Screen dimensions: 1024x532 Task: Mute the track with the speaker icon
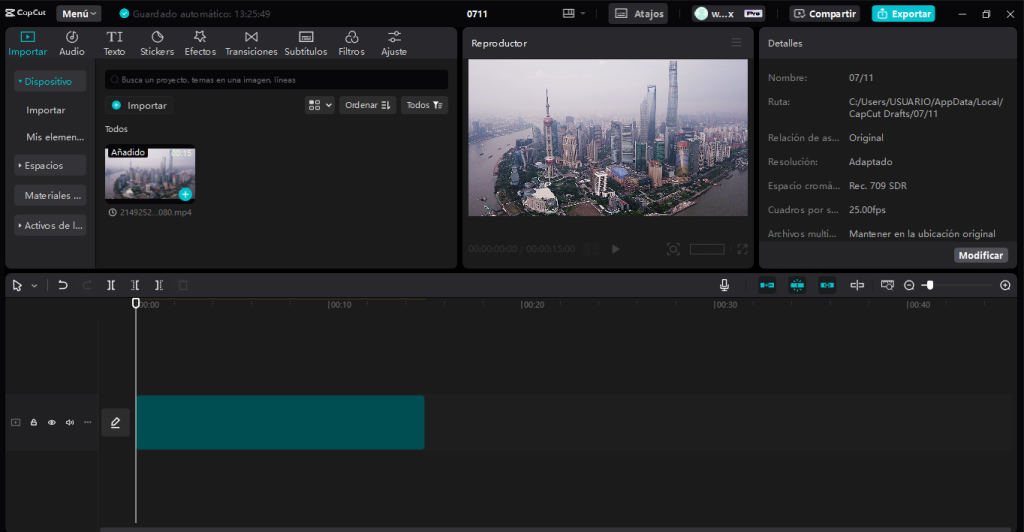tap(70, 423)
